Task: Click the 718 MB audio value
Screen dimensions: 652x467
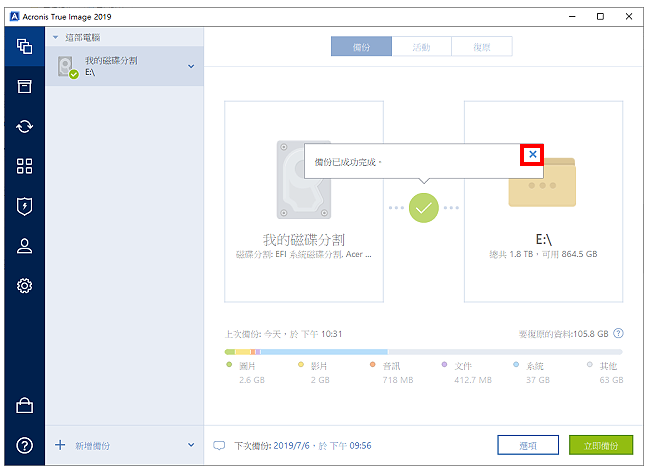Action: click(x=398, y=380)
